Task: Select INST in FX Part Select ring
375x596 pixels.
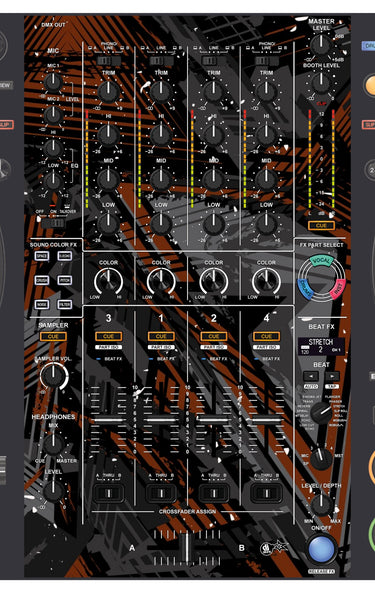Action: click(x=337, y=288)
